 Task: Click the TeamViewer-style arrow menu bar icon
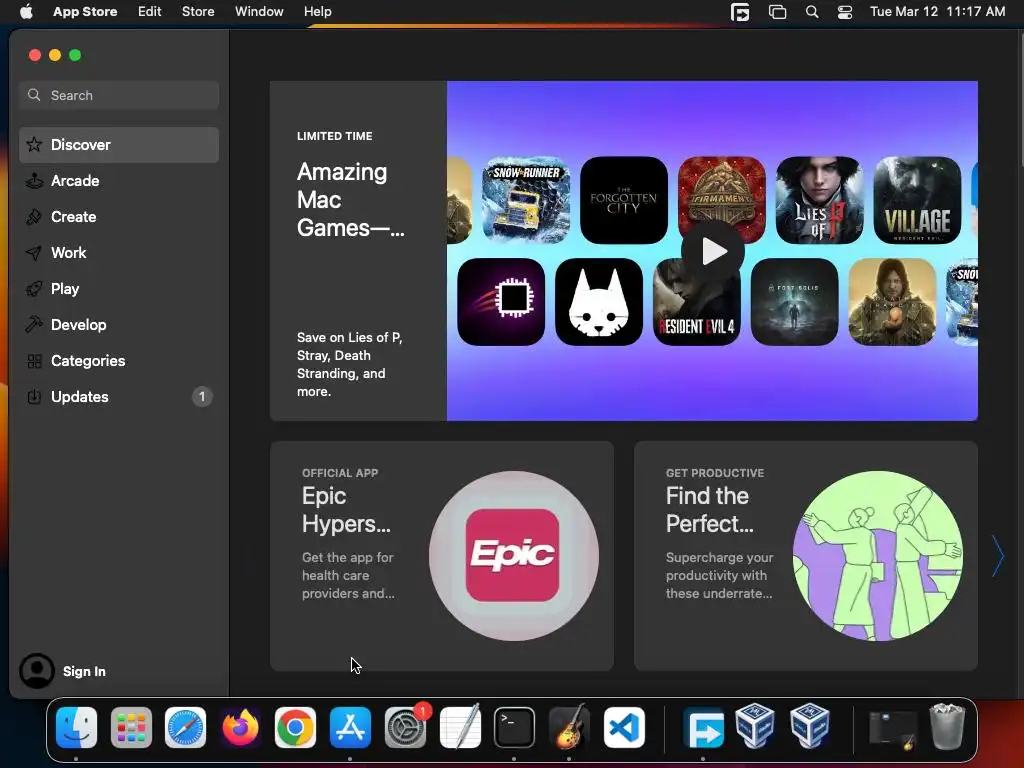coord(740,12)
